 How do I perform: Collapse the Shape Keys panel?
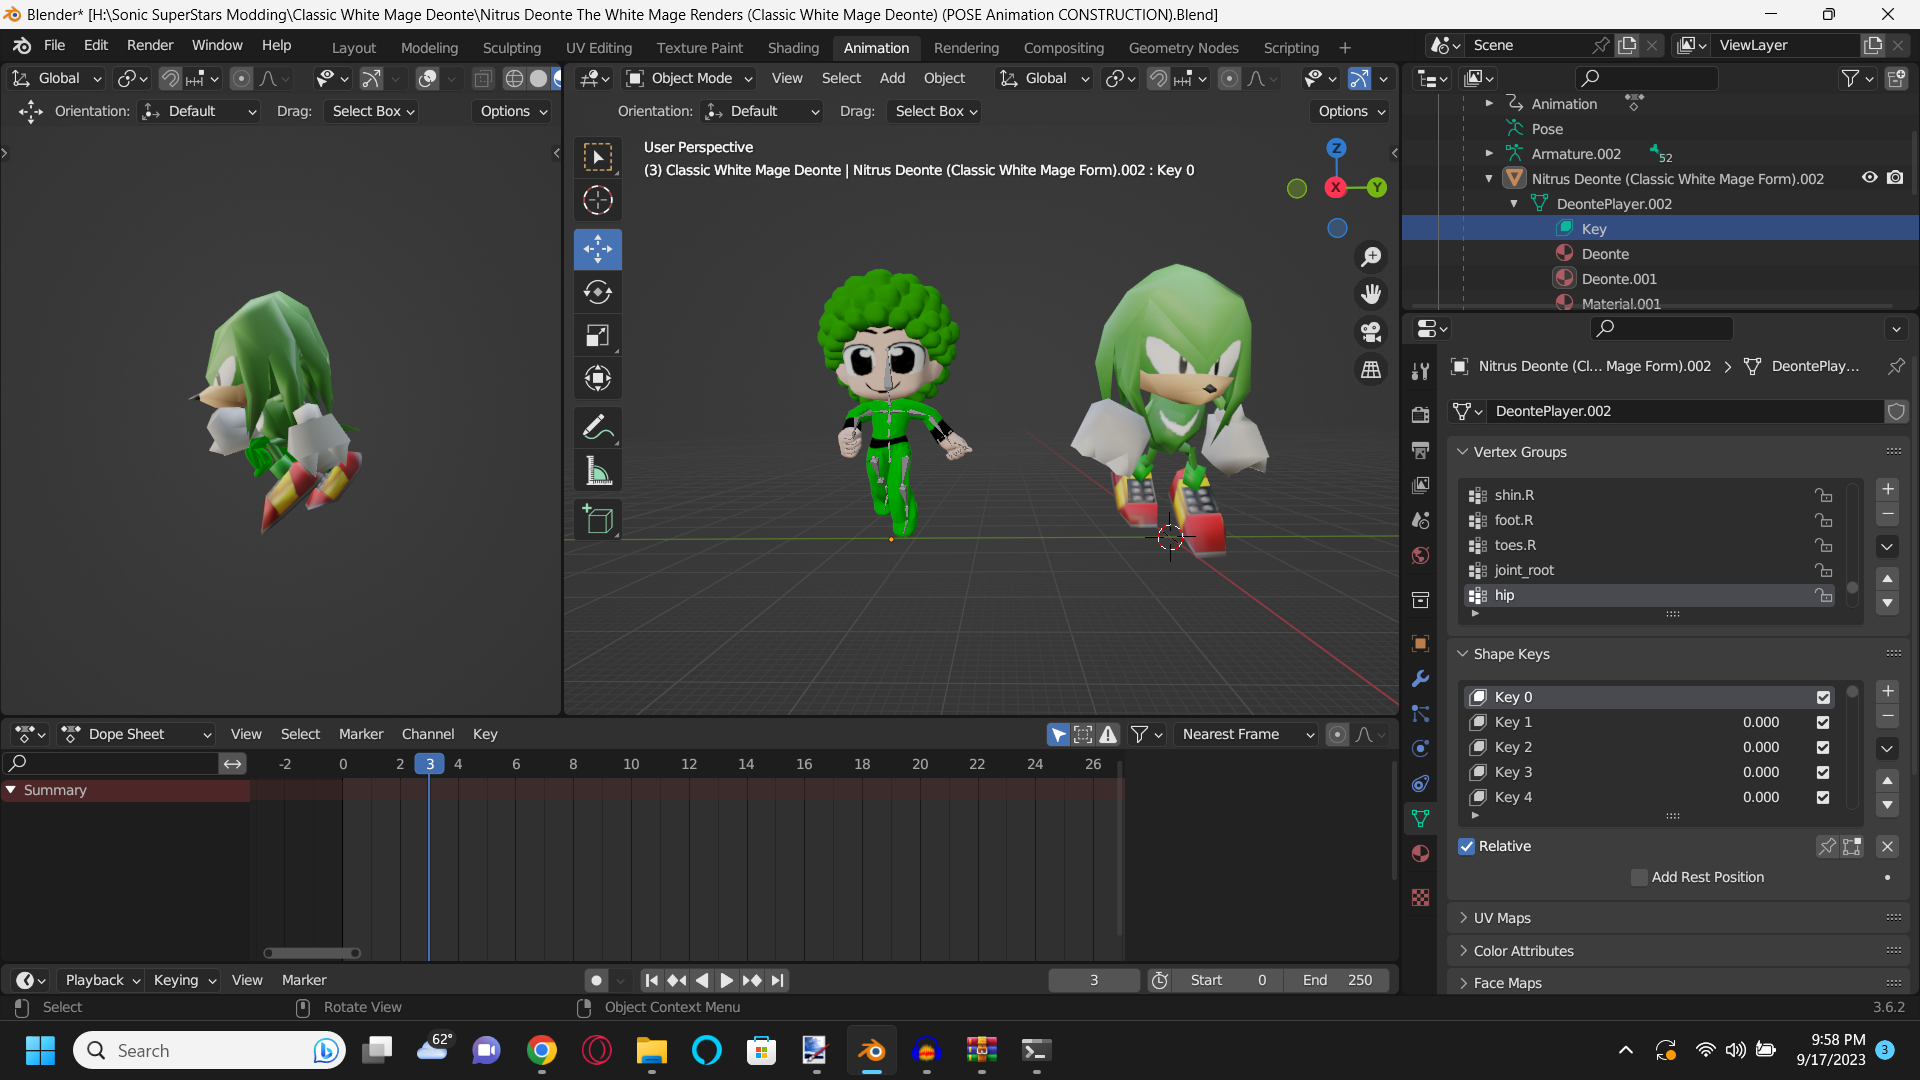[x=1510, y=654]
